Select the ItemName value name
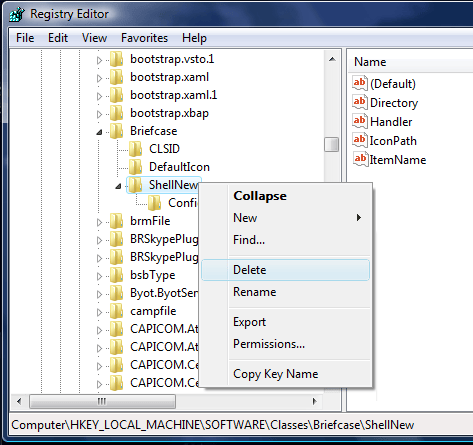 tap(398, 160)
